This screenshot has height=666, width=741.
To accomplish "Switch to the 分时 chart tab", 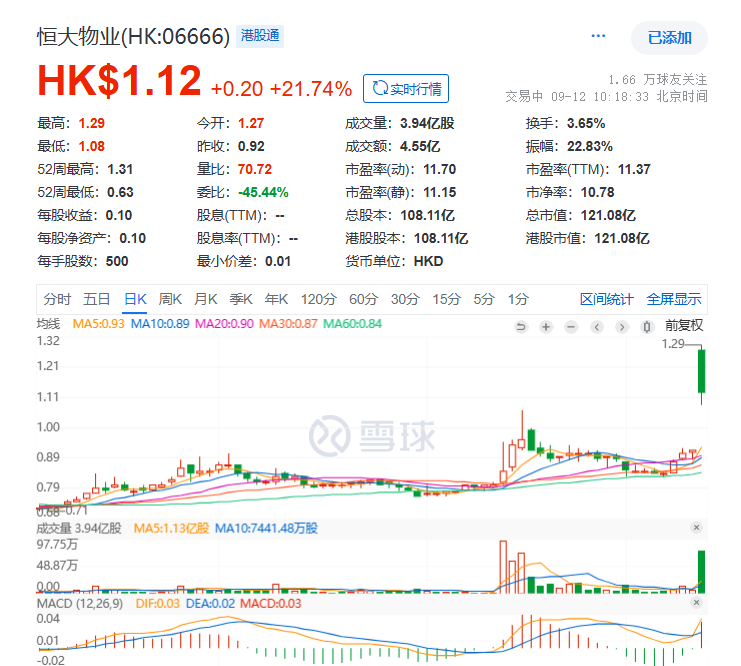I will point(57,299).
